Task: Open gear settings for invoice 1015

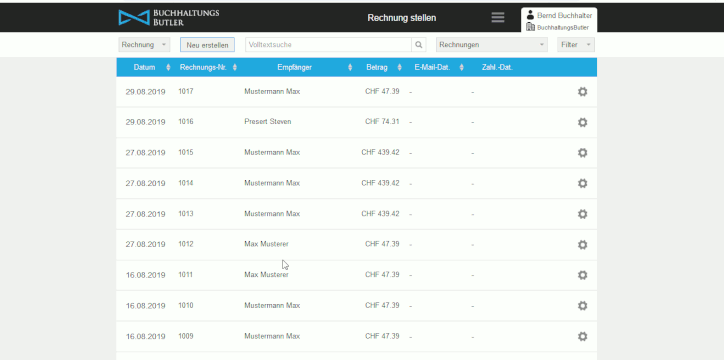Action: coord(582,153)
